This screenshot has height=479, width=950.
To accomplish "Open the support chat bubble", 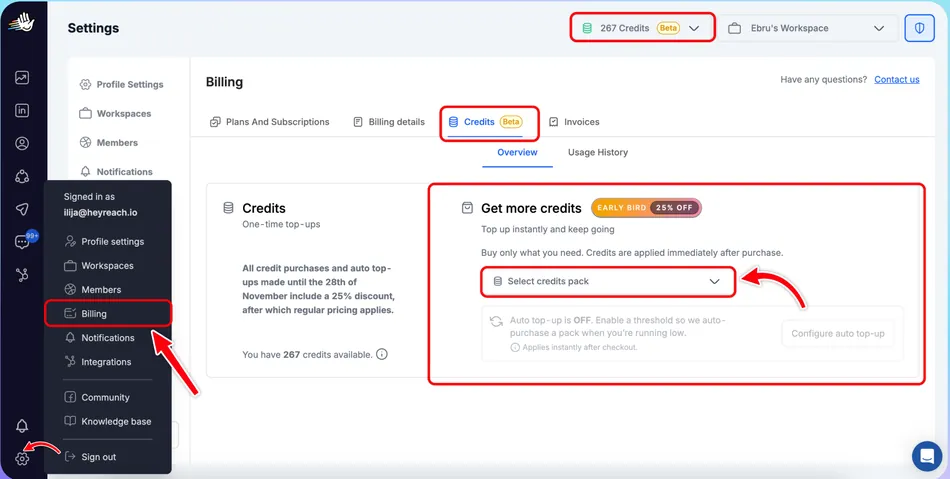I will (x=927, y=457).
